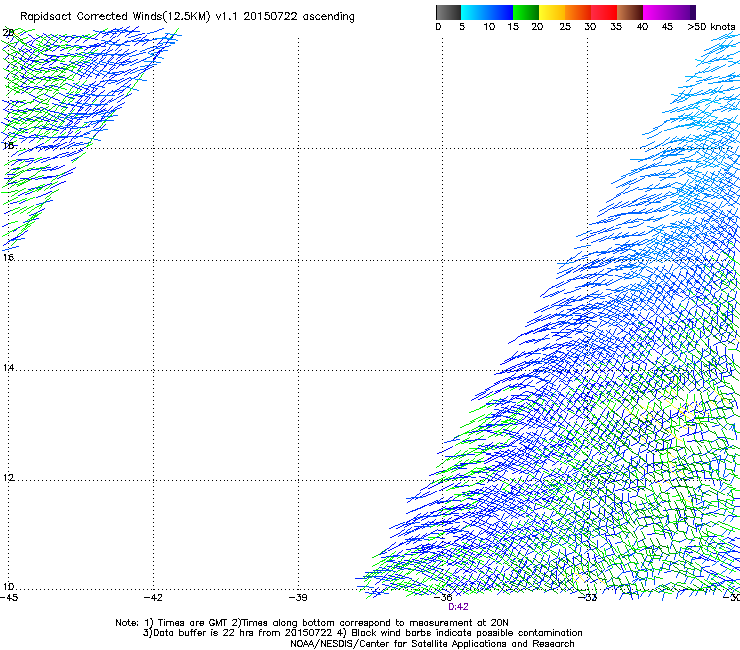Click the brown 35–40 knots legend swatch
Image resolution: width=740 pixels, height=650 pixels.
[x=630, y=12]
